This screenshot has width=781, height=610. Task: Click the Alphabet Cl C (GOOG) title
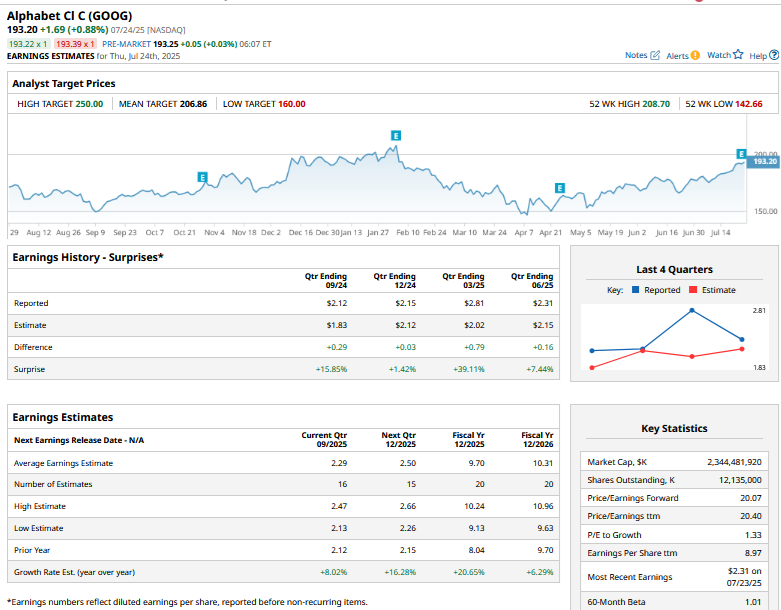[70, 16]
